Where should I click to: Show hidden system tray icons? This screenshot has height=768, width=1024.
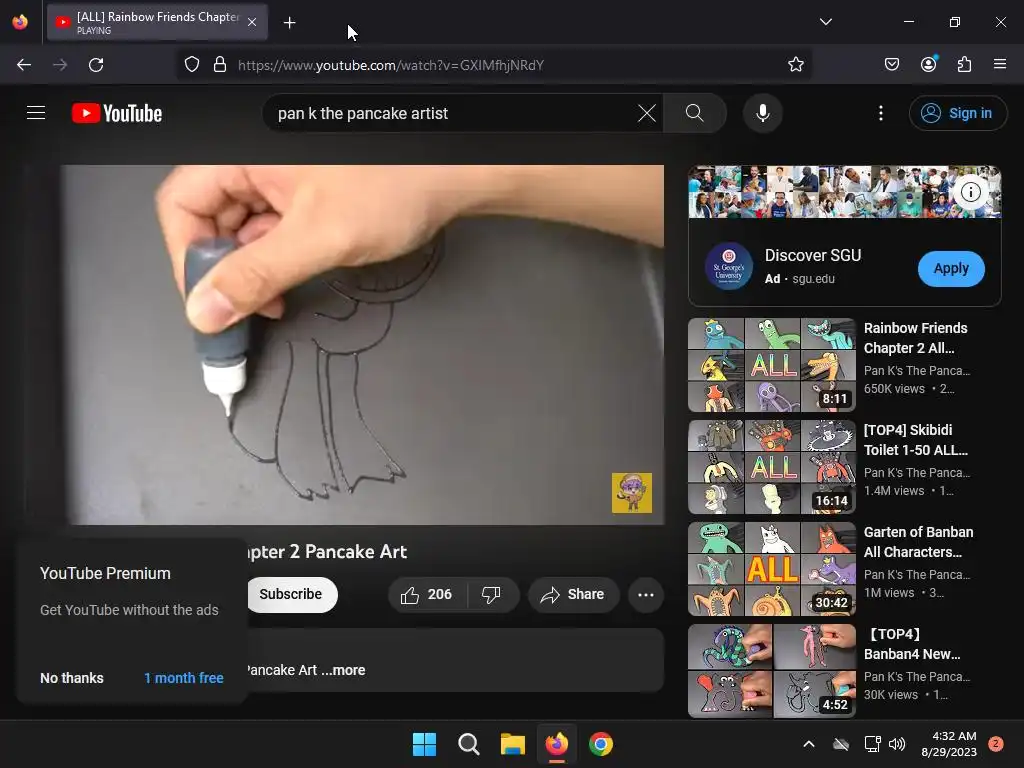coord(808,744)
